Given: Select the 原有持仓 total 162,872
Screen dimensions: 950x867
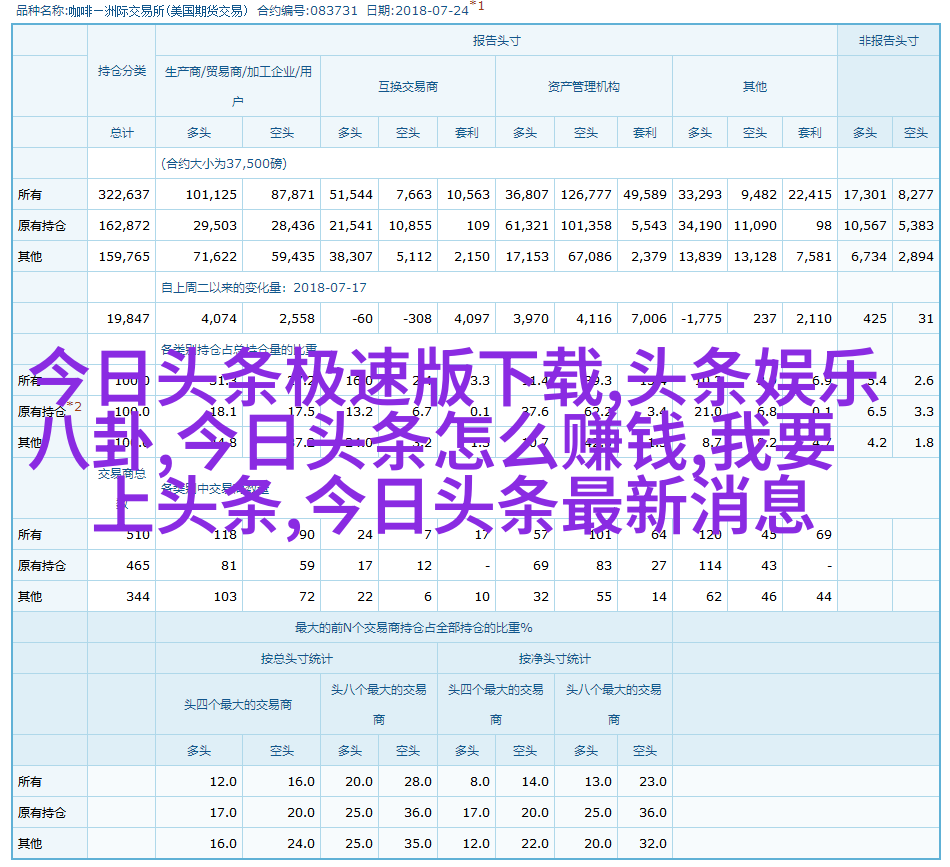Looking at the screenshot, I should (x=124, y=225).
